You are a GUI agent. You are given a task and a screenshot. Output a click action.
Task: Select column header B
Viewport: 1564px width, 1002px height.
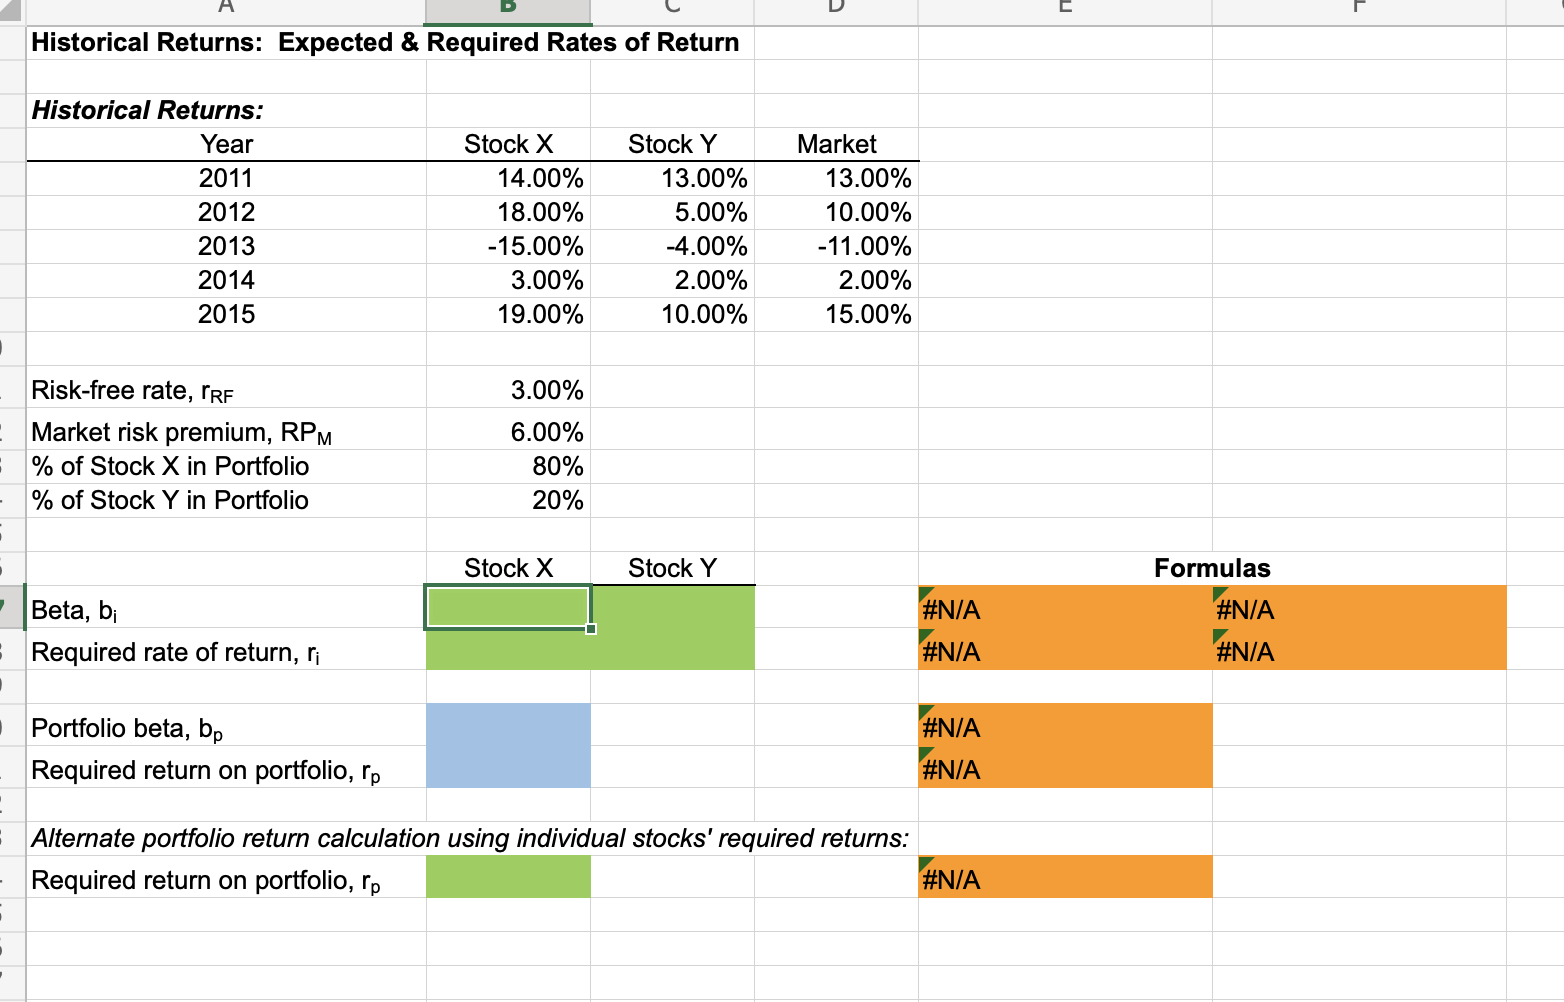[x=507, y=8]
